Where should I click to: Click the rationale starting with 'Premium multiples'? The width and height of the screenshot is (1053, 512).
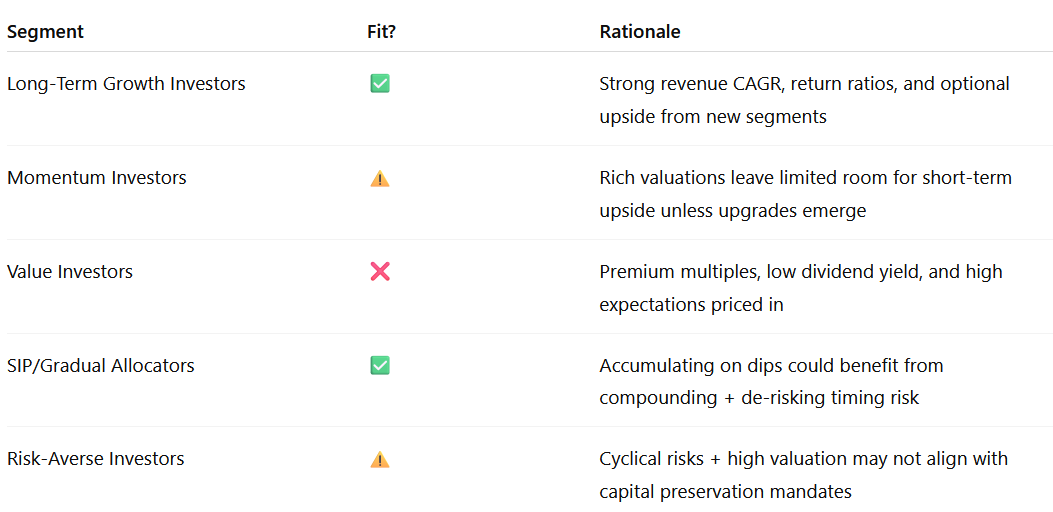[x=800, y=272]
